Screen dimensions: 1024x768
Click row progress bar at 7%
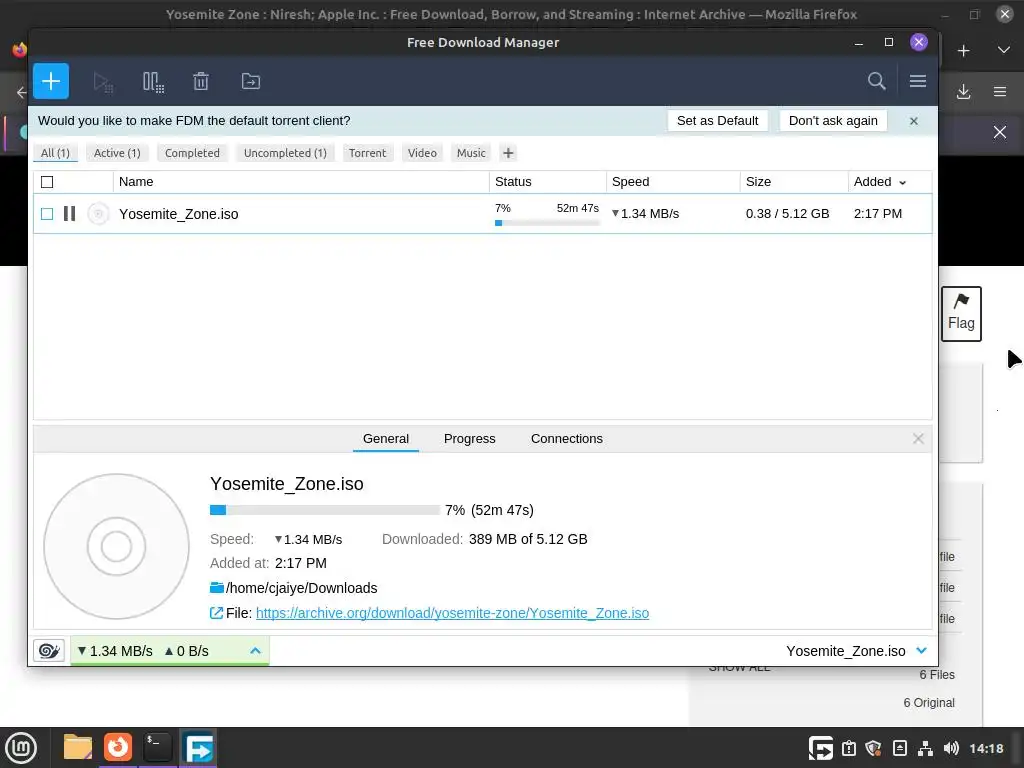coord(547,223)
